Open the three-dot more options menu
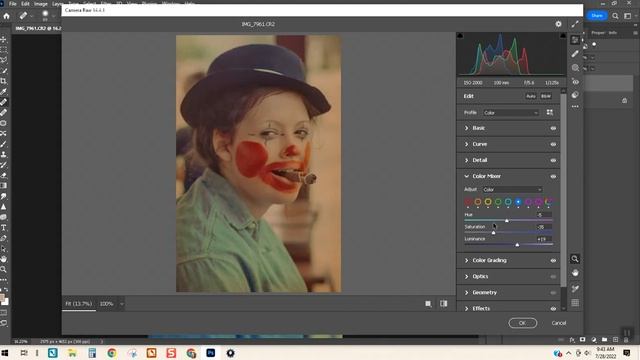Image resolution: width=640 pixels, height=360 pixels. click(575, 107)
